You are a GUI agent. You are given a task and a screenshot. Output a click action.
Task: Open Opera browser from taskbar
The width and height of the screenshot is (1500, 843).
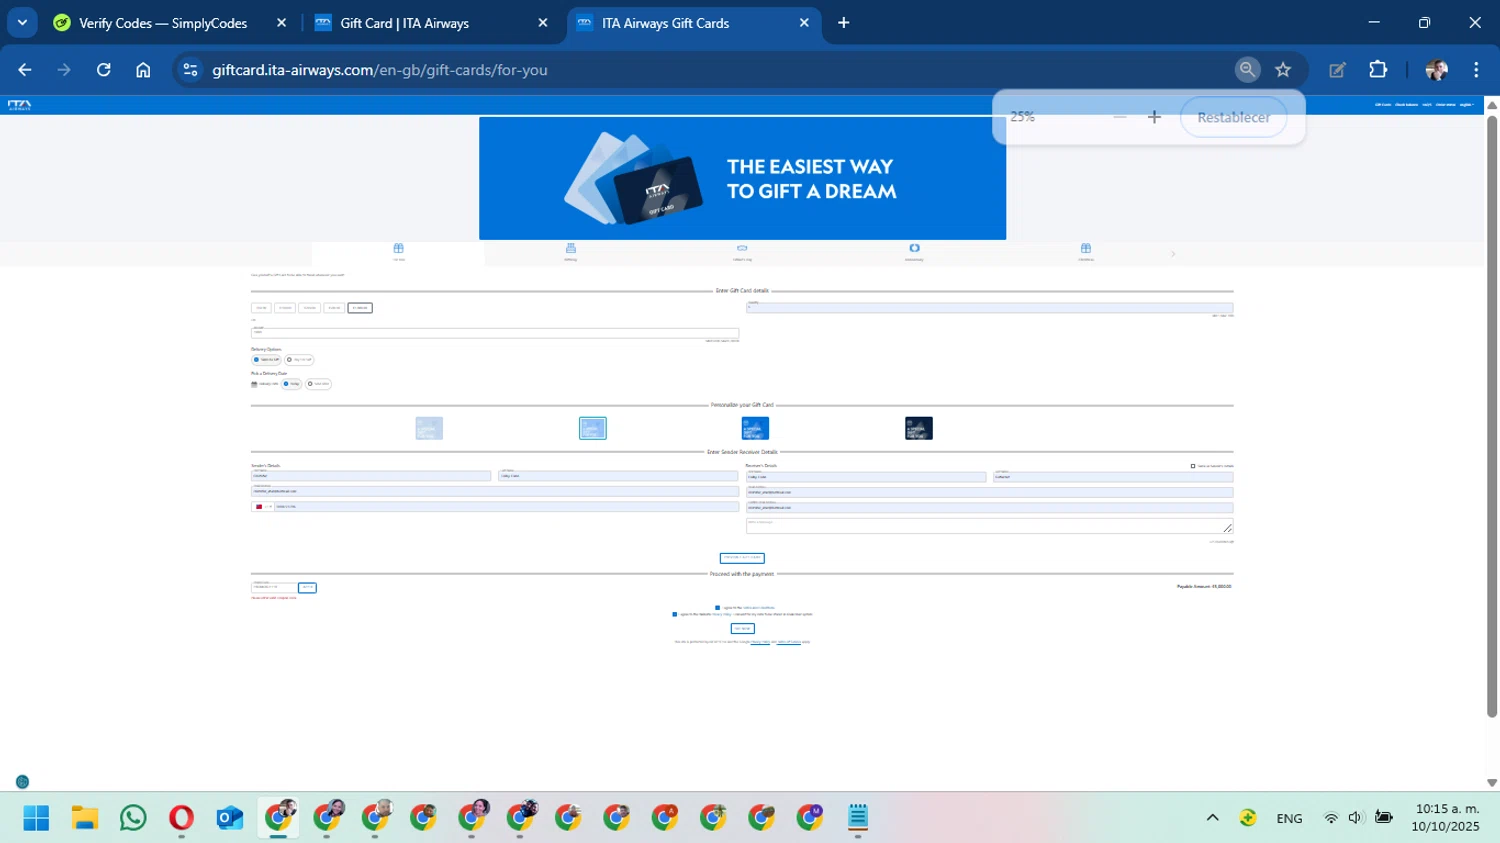181,818
